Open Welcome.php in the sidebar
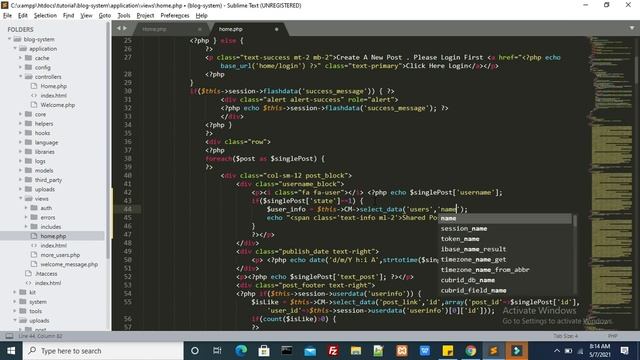 [58, 105]
